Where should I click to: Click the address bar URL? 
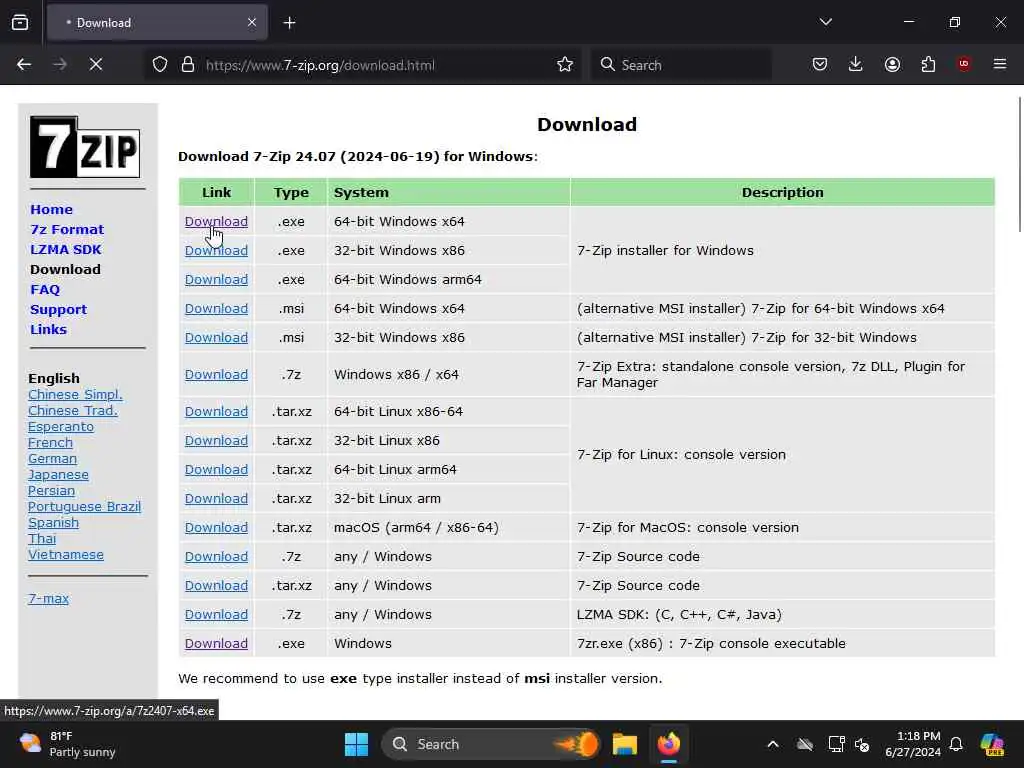(x=320, y=65)
